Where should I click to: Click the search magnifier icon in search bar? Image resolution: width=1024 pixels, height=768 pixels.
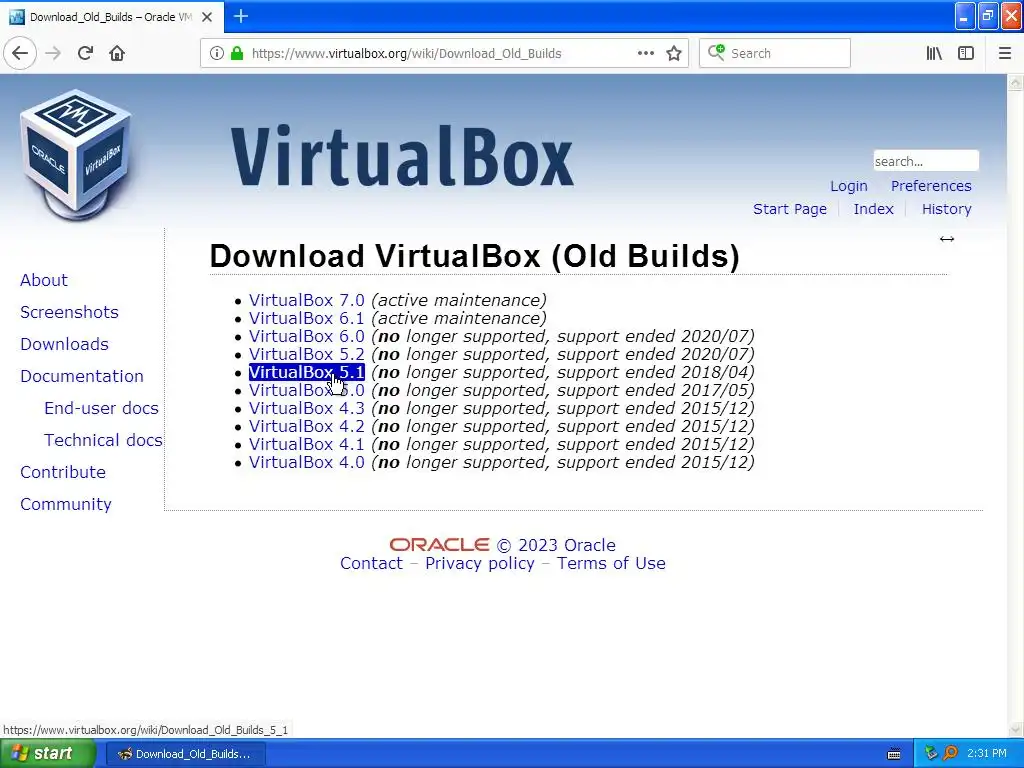coord(716,53)
